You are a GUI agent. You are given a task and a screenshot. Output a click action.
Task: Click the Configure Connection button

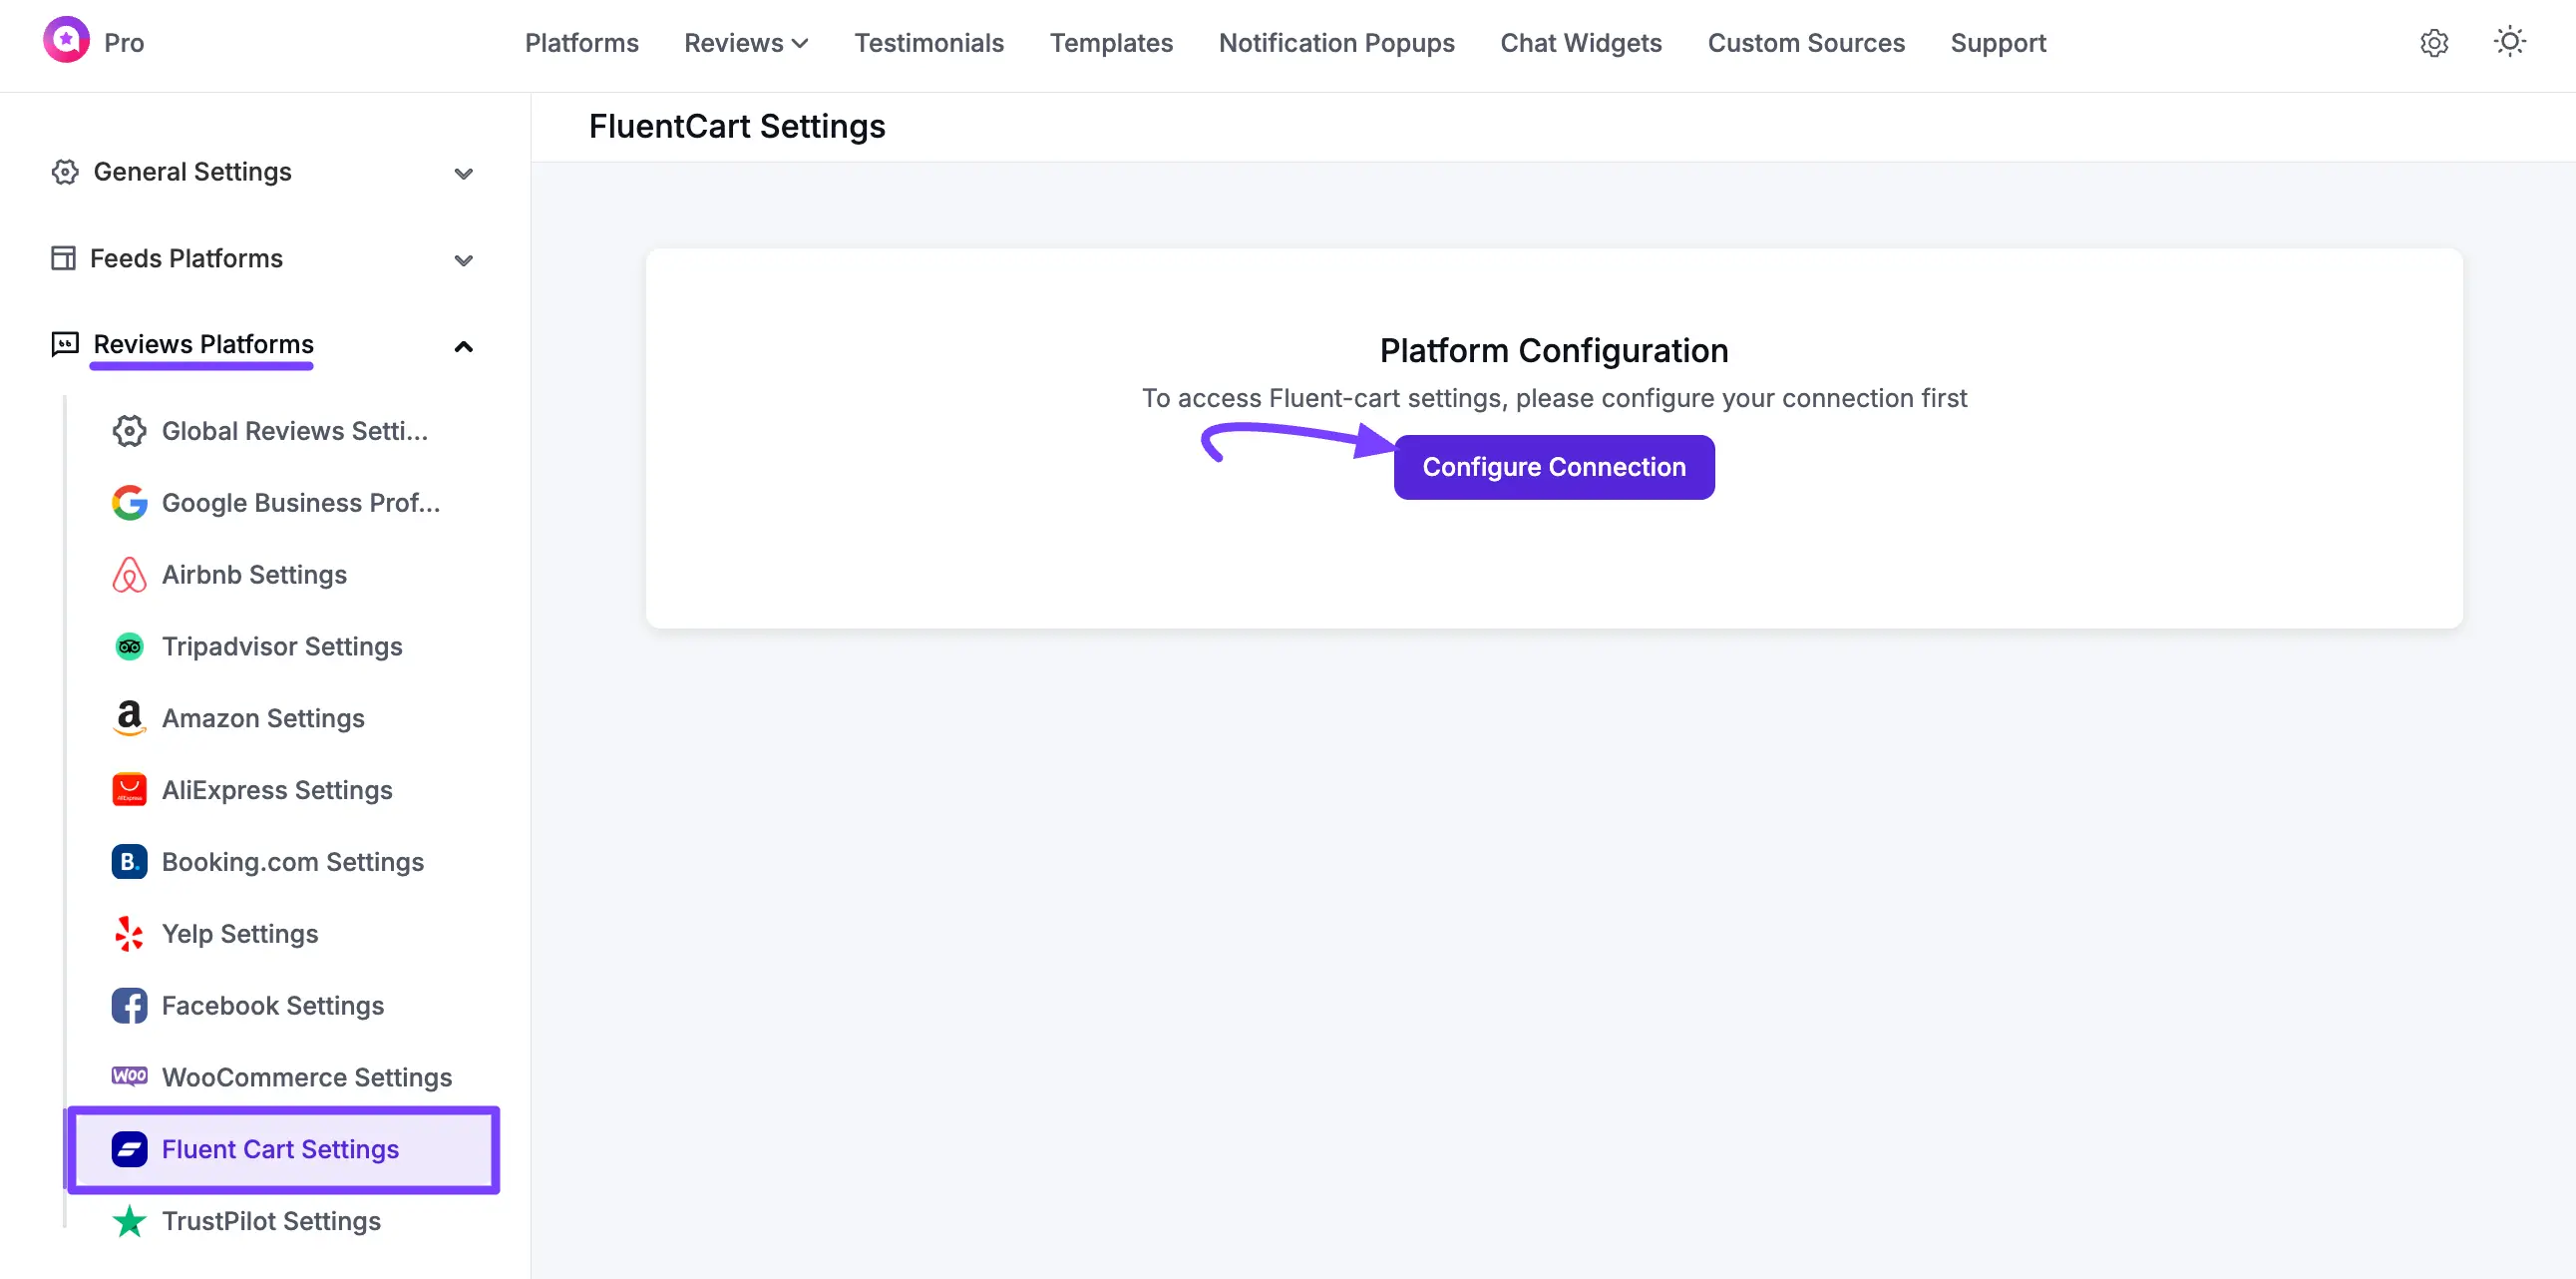pyautogui.click(x=1554, y=466)
